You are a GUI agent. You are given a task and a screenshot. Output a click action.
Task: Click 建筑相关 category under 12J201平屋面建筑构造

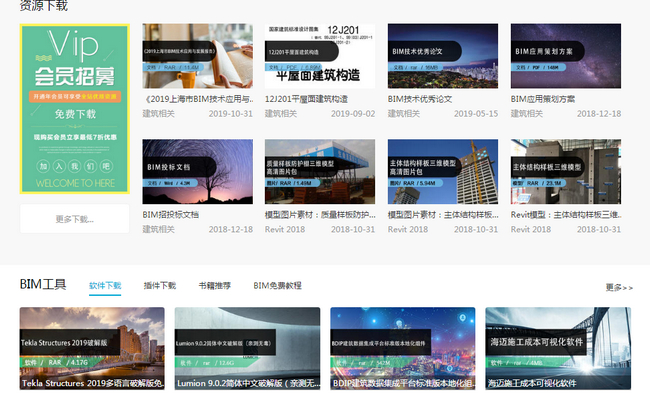(281, 114)
